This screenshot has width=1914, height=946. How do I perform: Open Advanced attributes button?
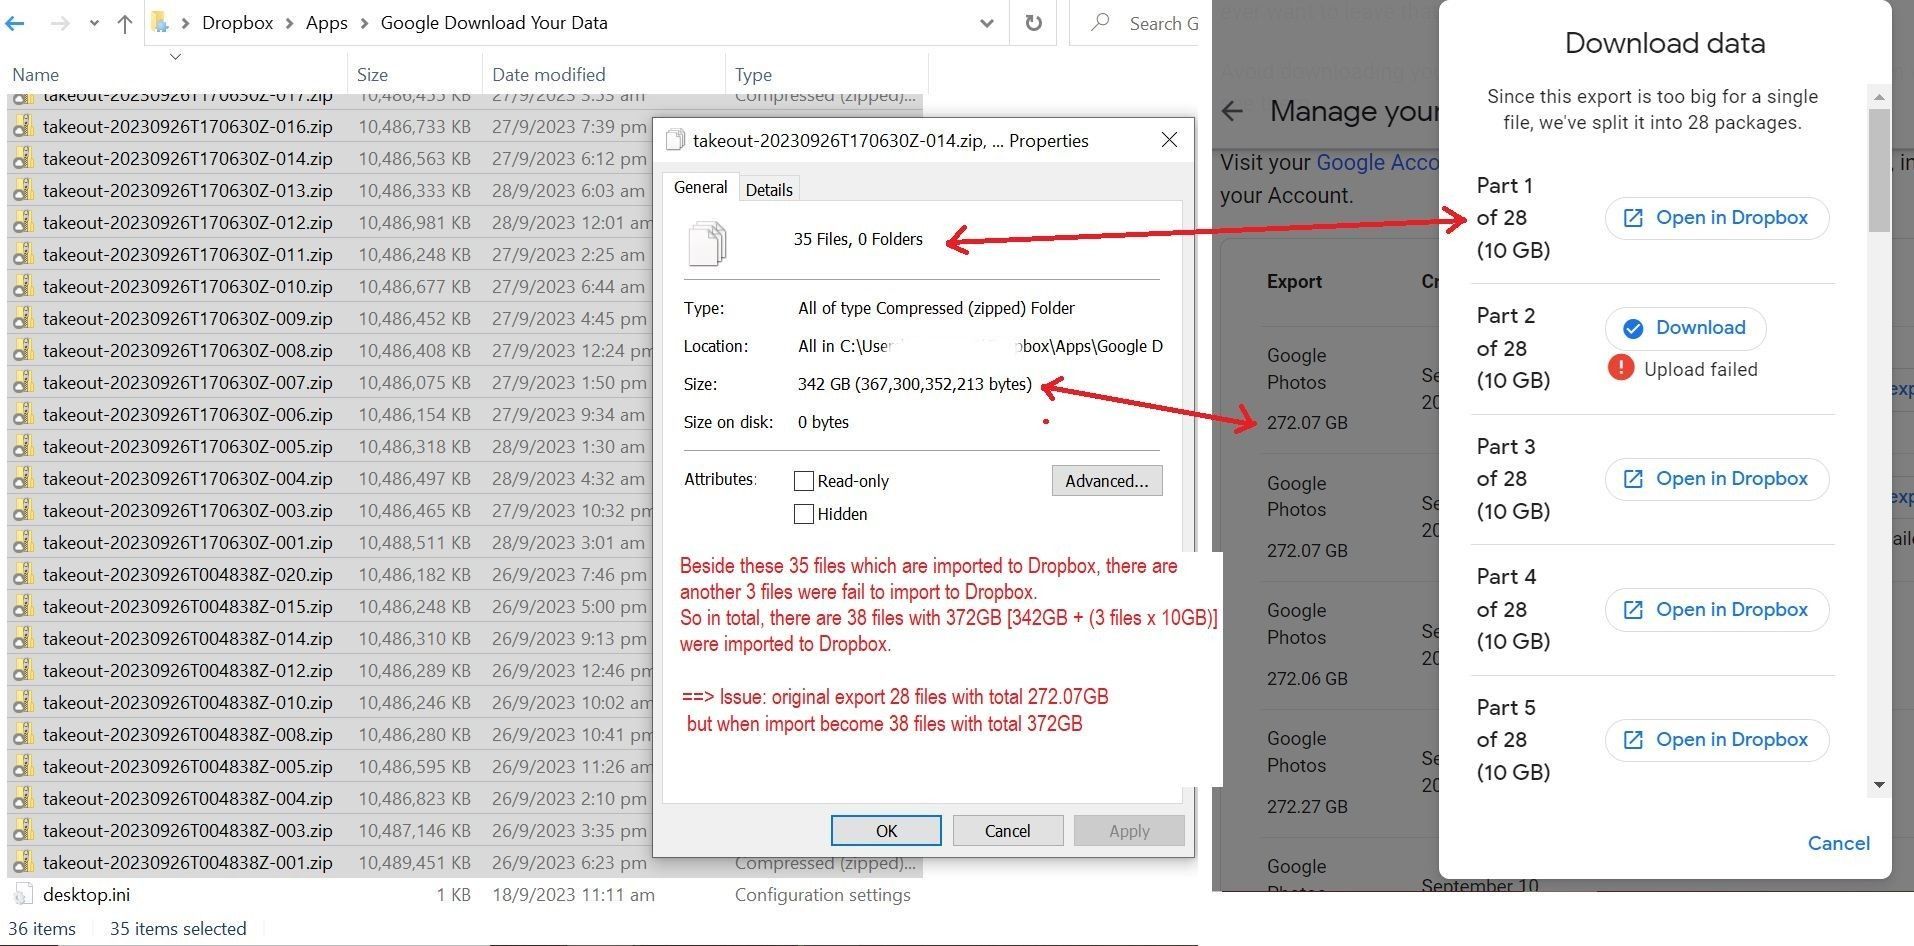point(1107,481)
